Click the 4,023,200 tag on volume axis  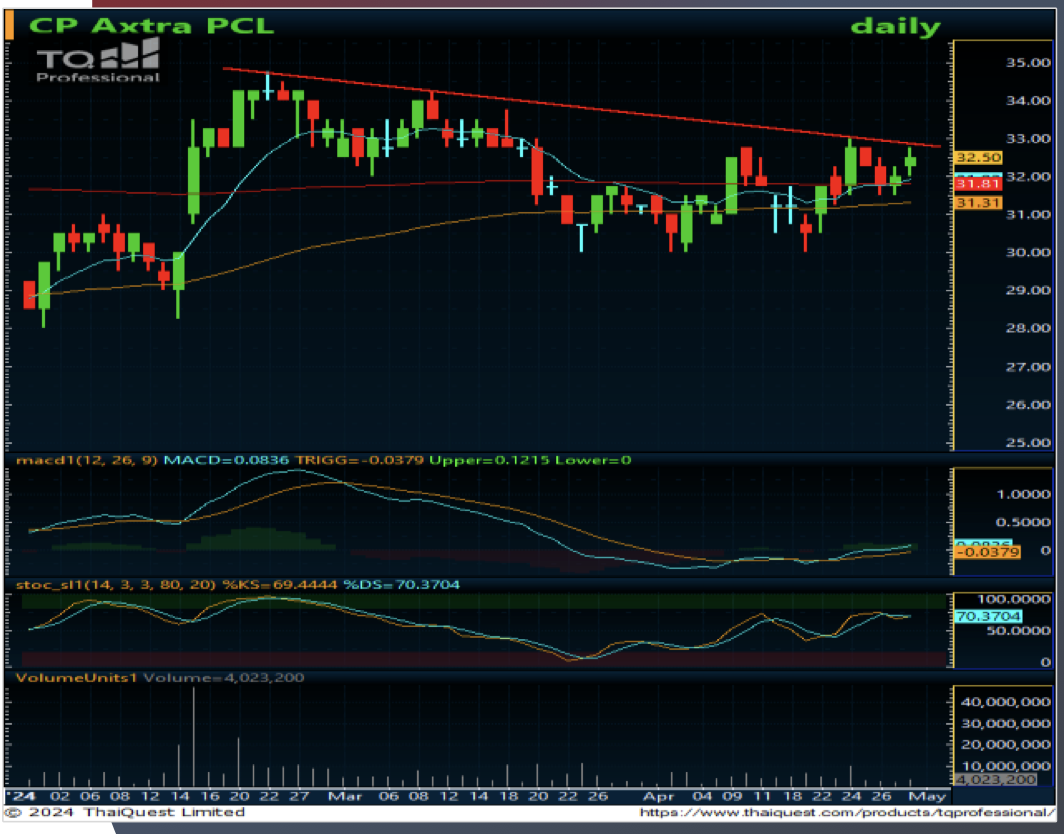pos(995,780)
